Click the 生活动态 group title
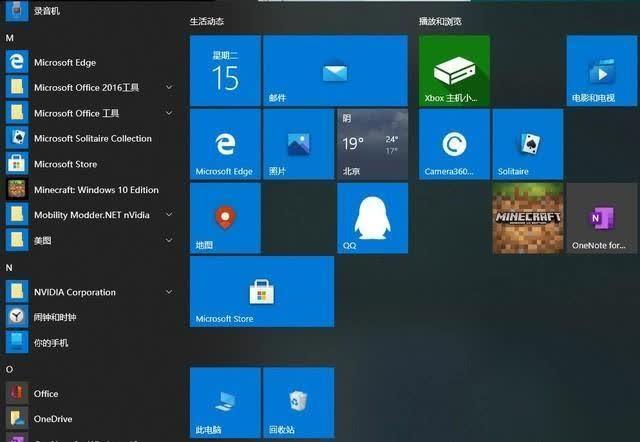640x442 pixels. point(207,21)
